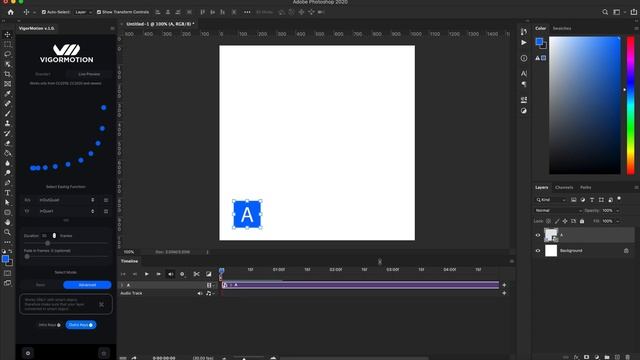Add audio with Audio Track plus button
Screen dimensions: 640x360
pos(504,293)
